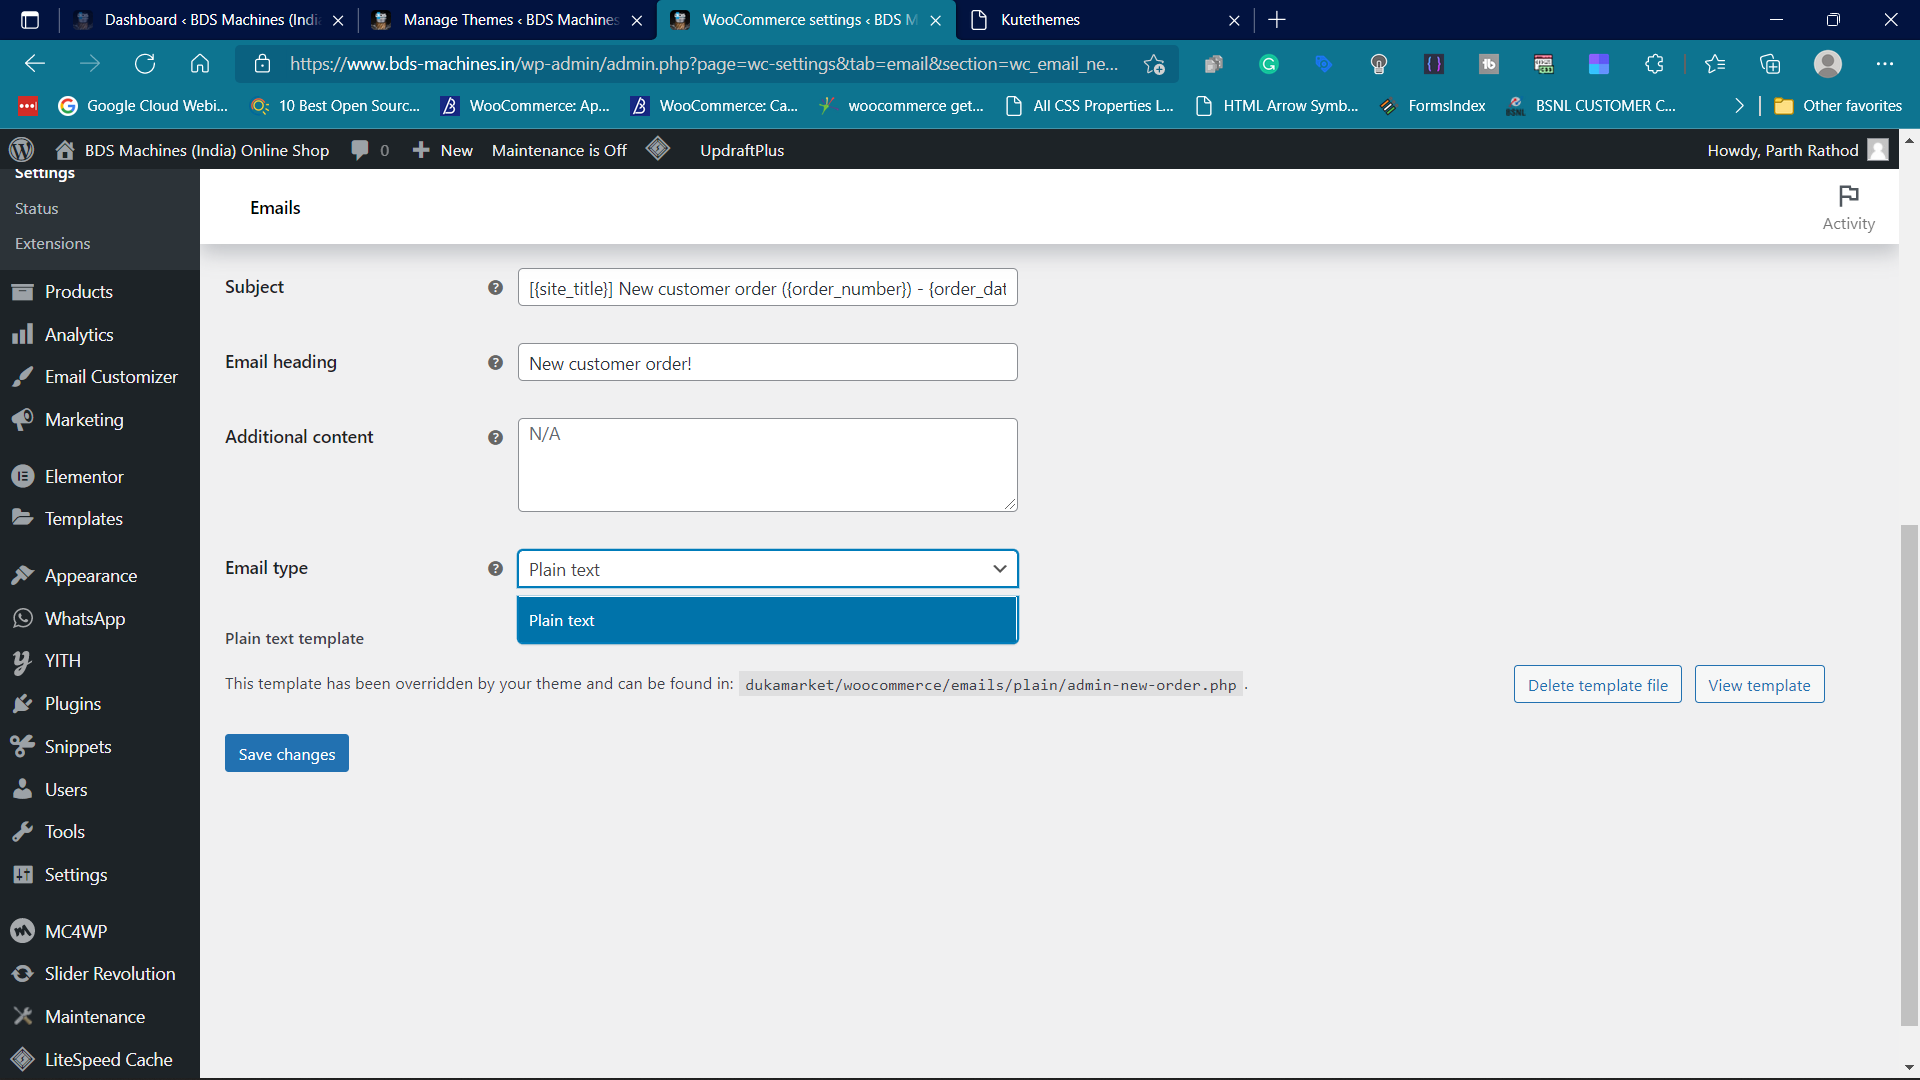Click View template button
1920x1080 pixels.
[x=1759, y=685]
